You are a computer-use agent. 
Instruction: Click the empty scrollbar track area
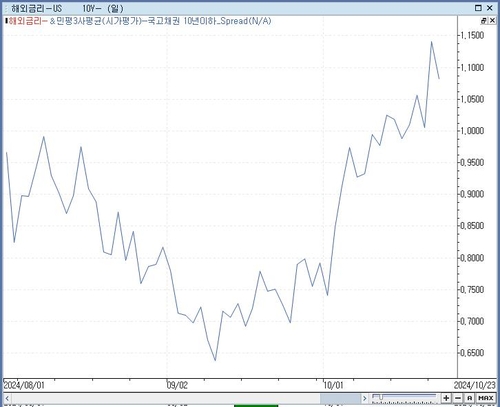pos(166,398)
